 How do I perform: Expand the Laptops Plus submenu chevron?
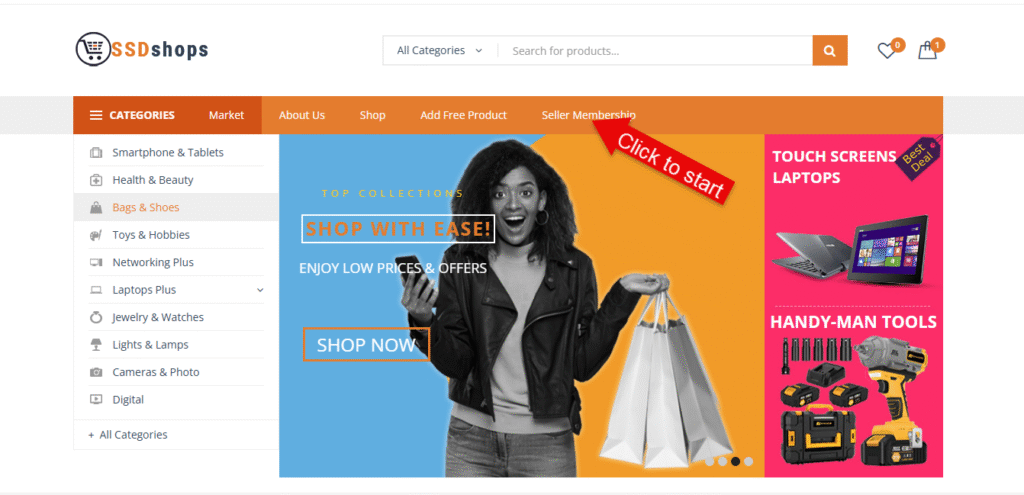260,290
